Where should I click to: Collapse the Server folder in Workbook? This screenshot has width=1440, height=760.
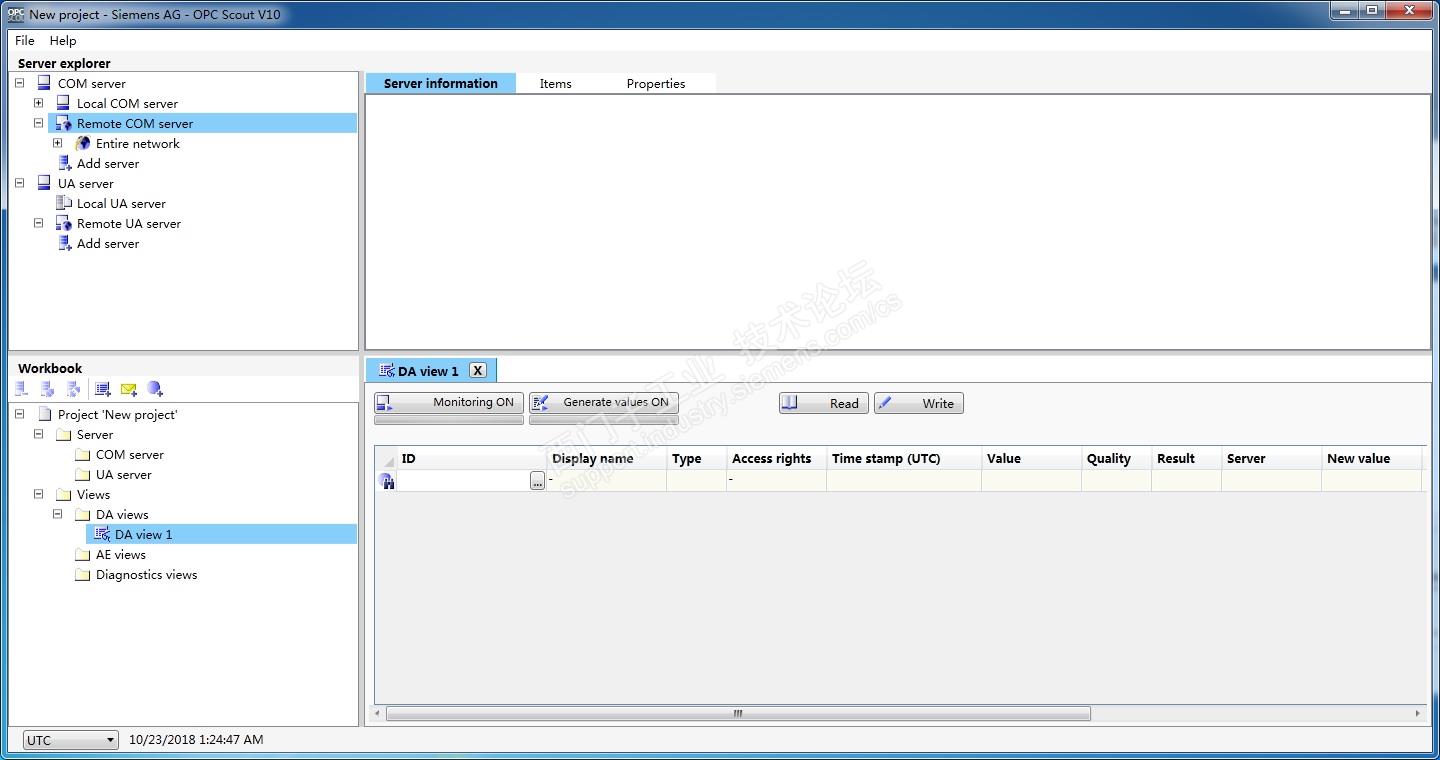pyautogui.click(x=38, y=434)
